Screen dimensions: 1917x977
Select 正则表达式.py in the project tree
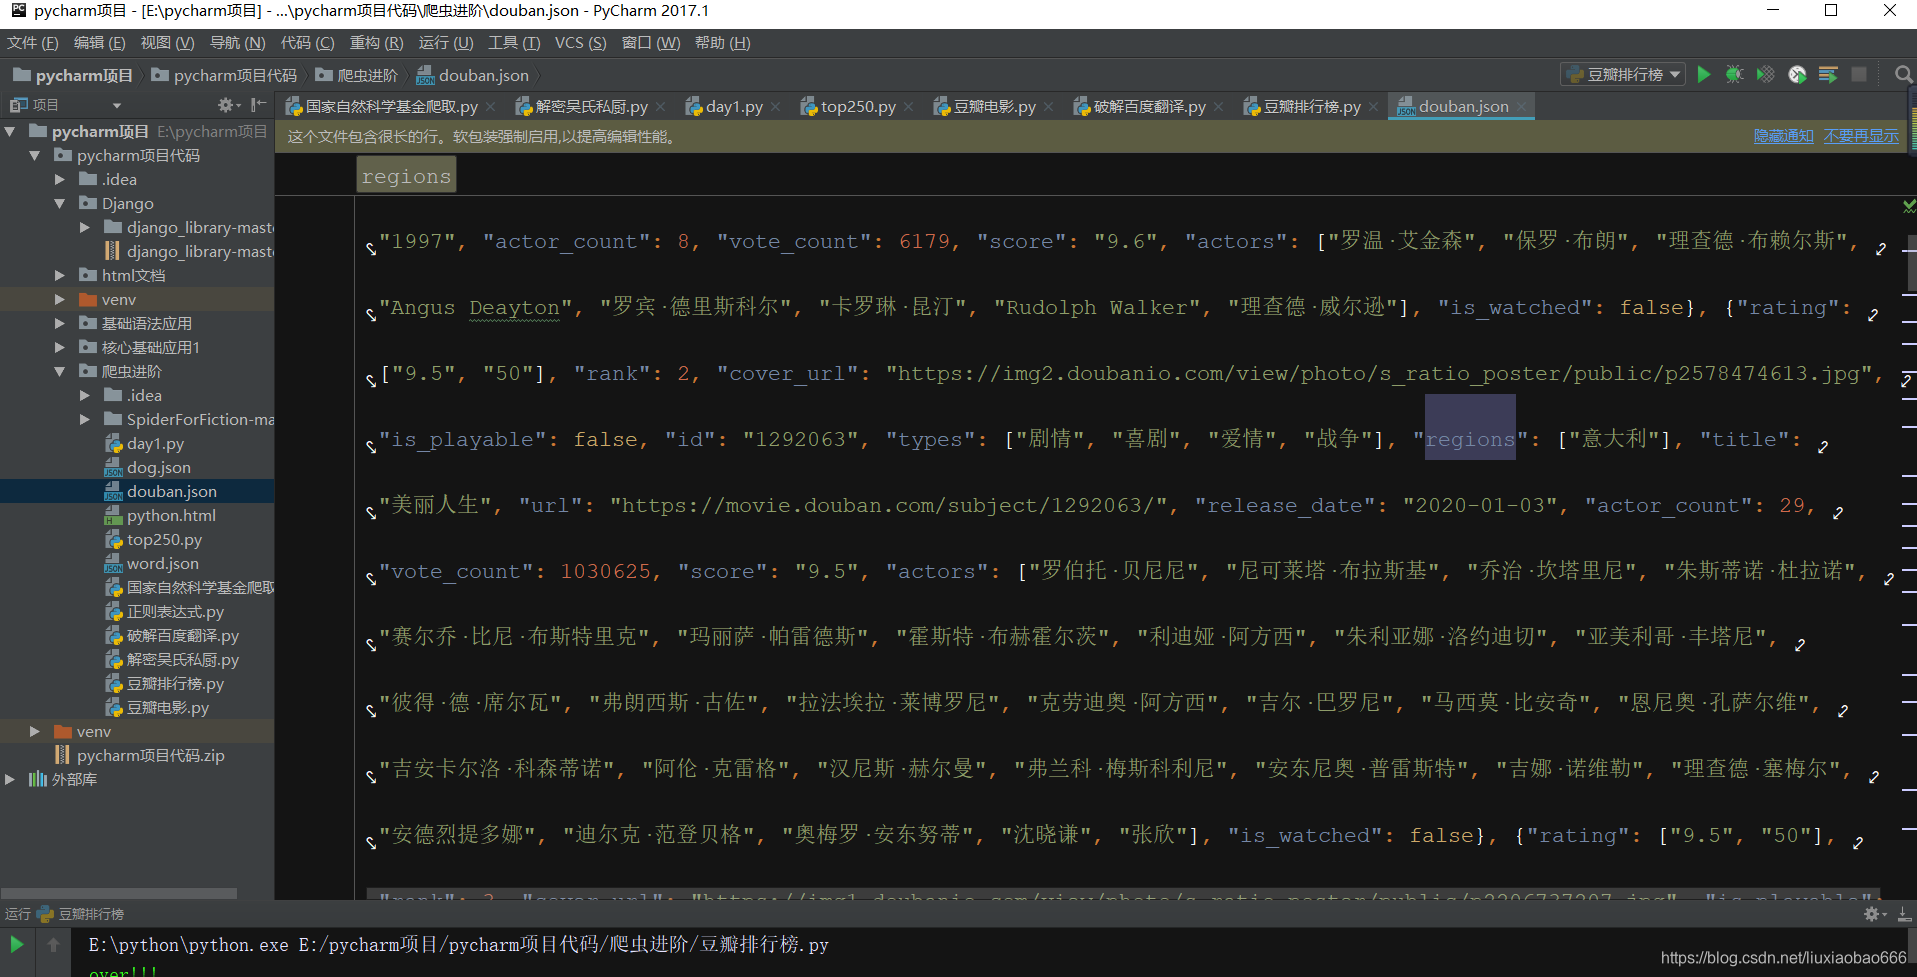point(175,611)
